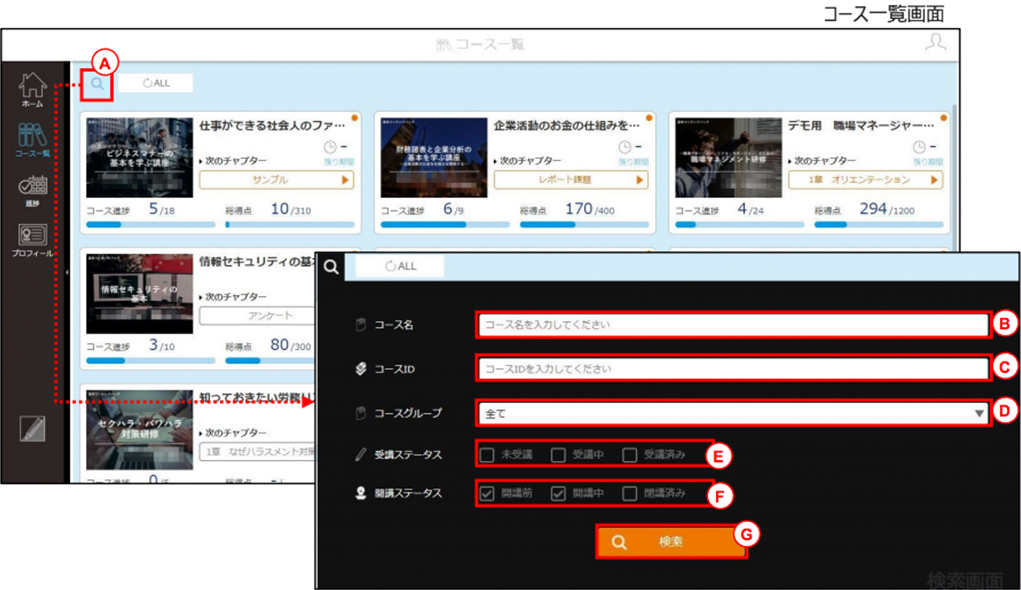Click ALL reset button in course list
1021x590 pixels.
coord(156,83)
